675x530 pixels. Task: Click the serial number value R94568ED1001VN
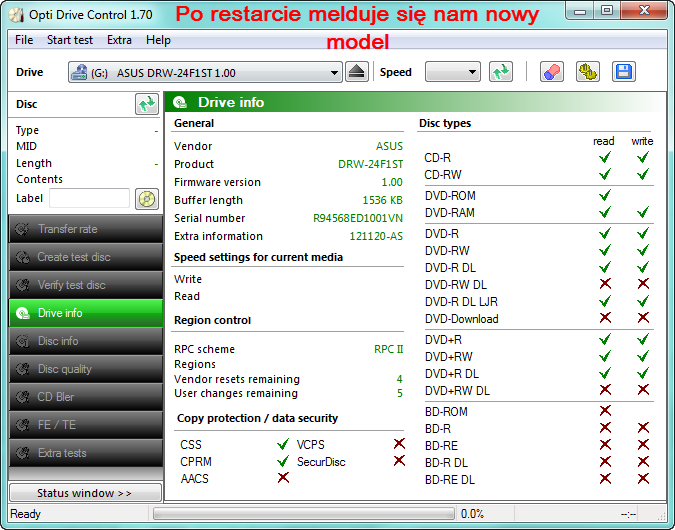tap(358, 218)
